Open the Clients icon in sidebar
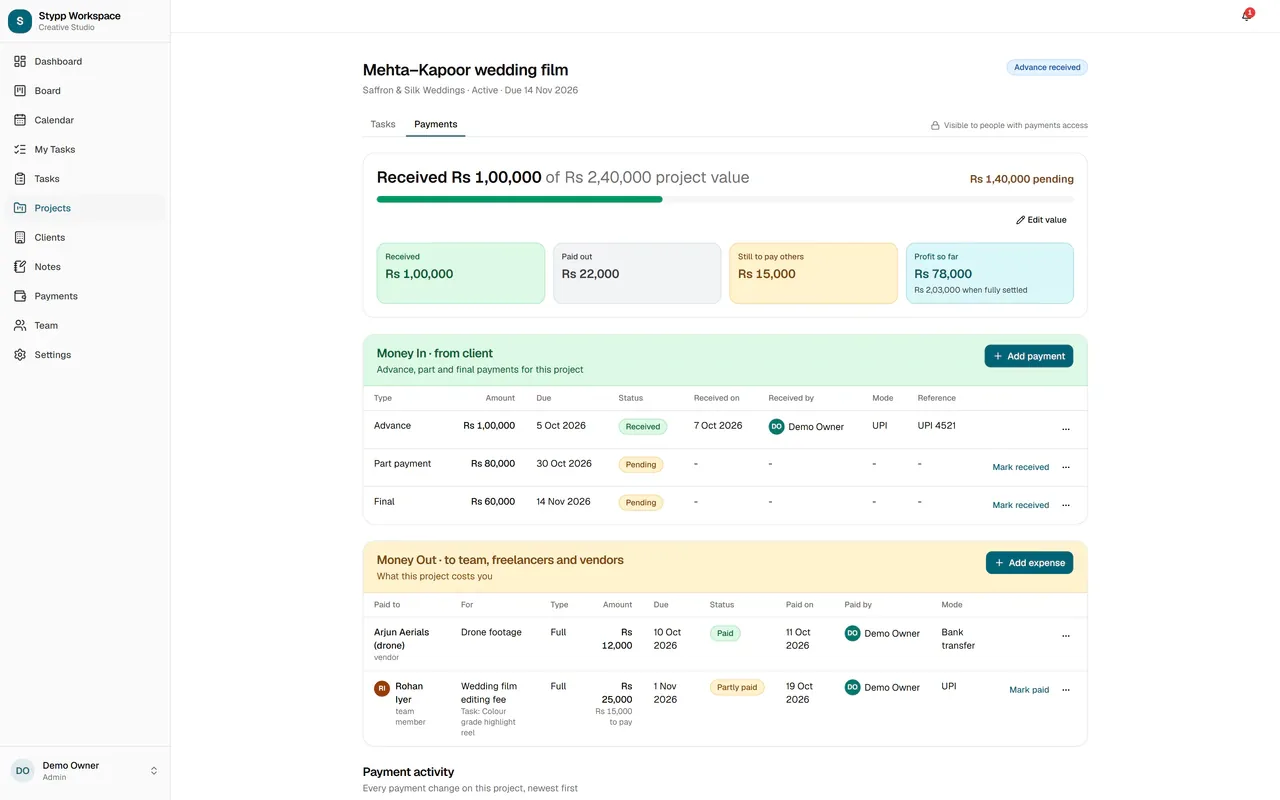 point(20,238)
